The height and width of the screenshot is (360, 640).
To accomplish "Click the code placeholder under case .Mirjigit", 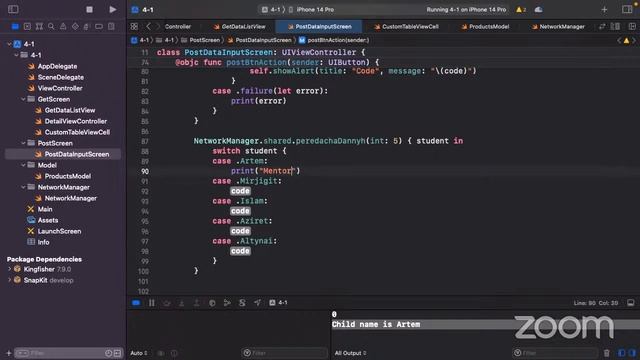I will click(x=240, y=191).
